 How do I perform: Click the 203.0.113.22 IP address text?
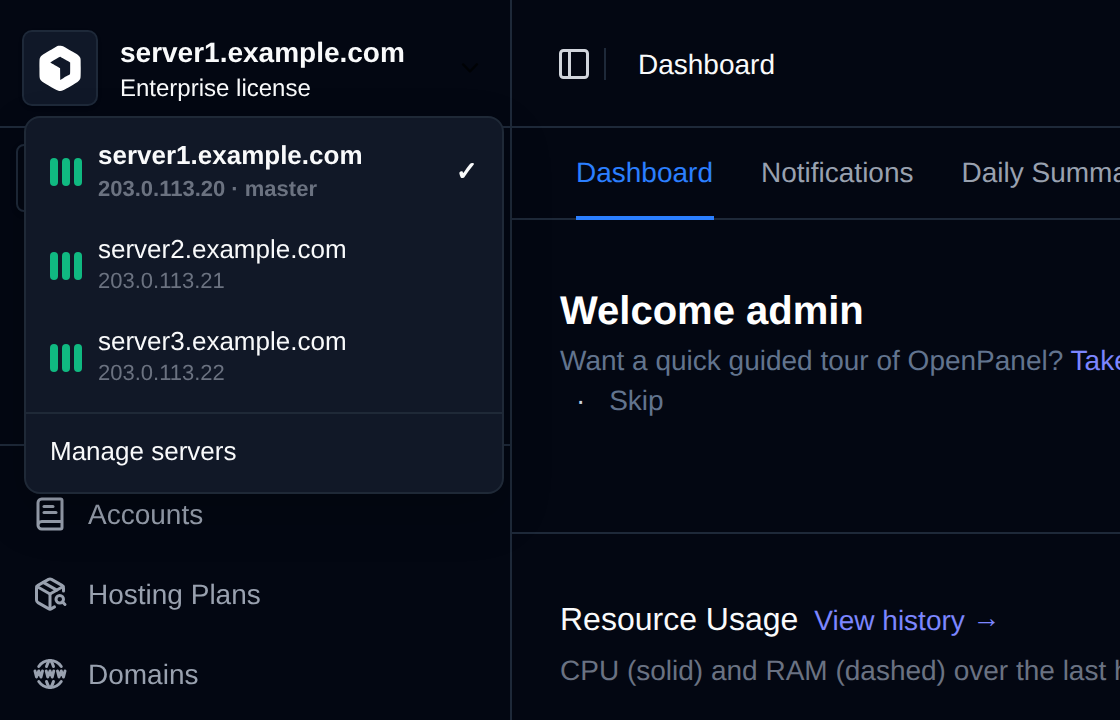pos(161,373)
